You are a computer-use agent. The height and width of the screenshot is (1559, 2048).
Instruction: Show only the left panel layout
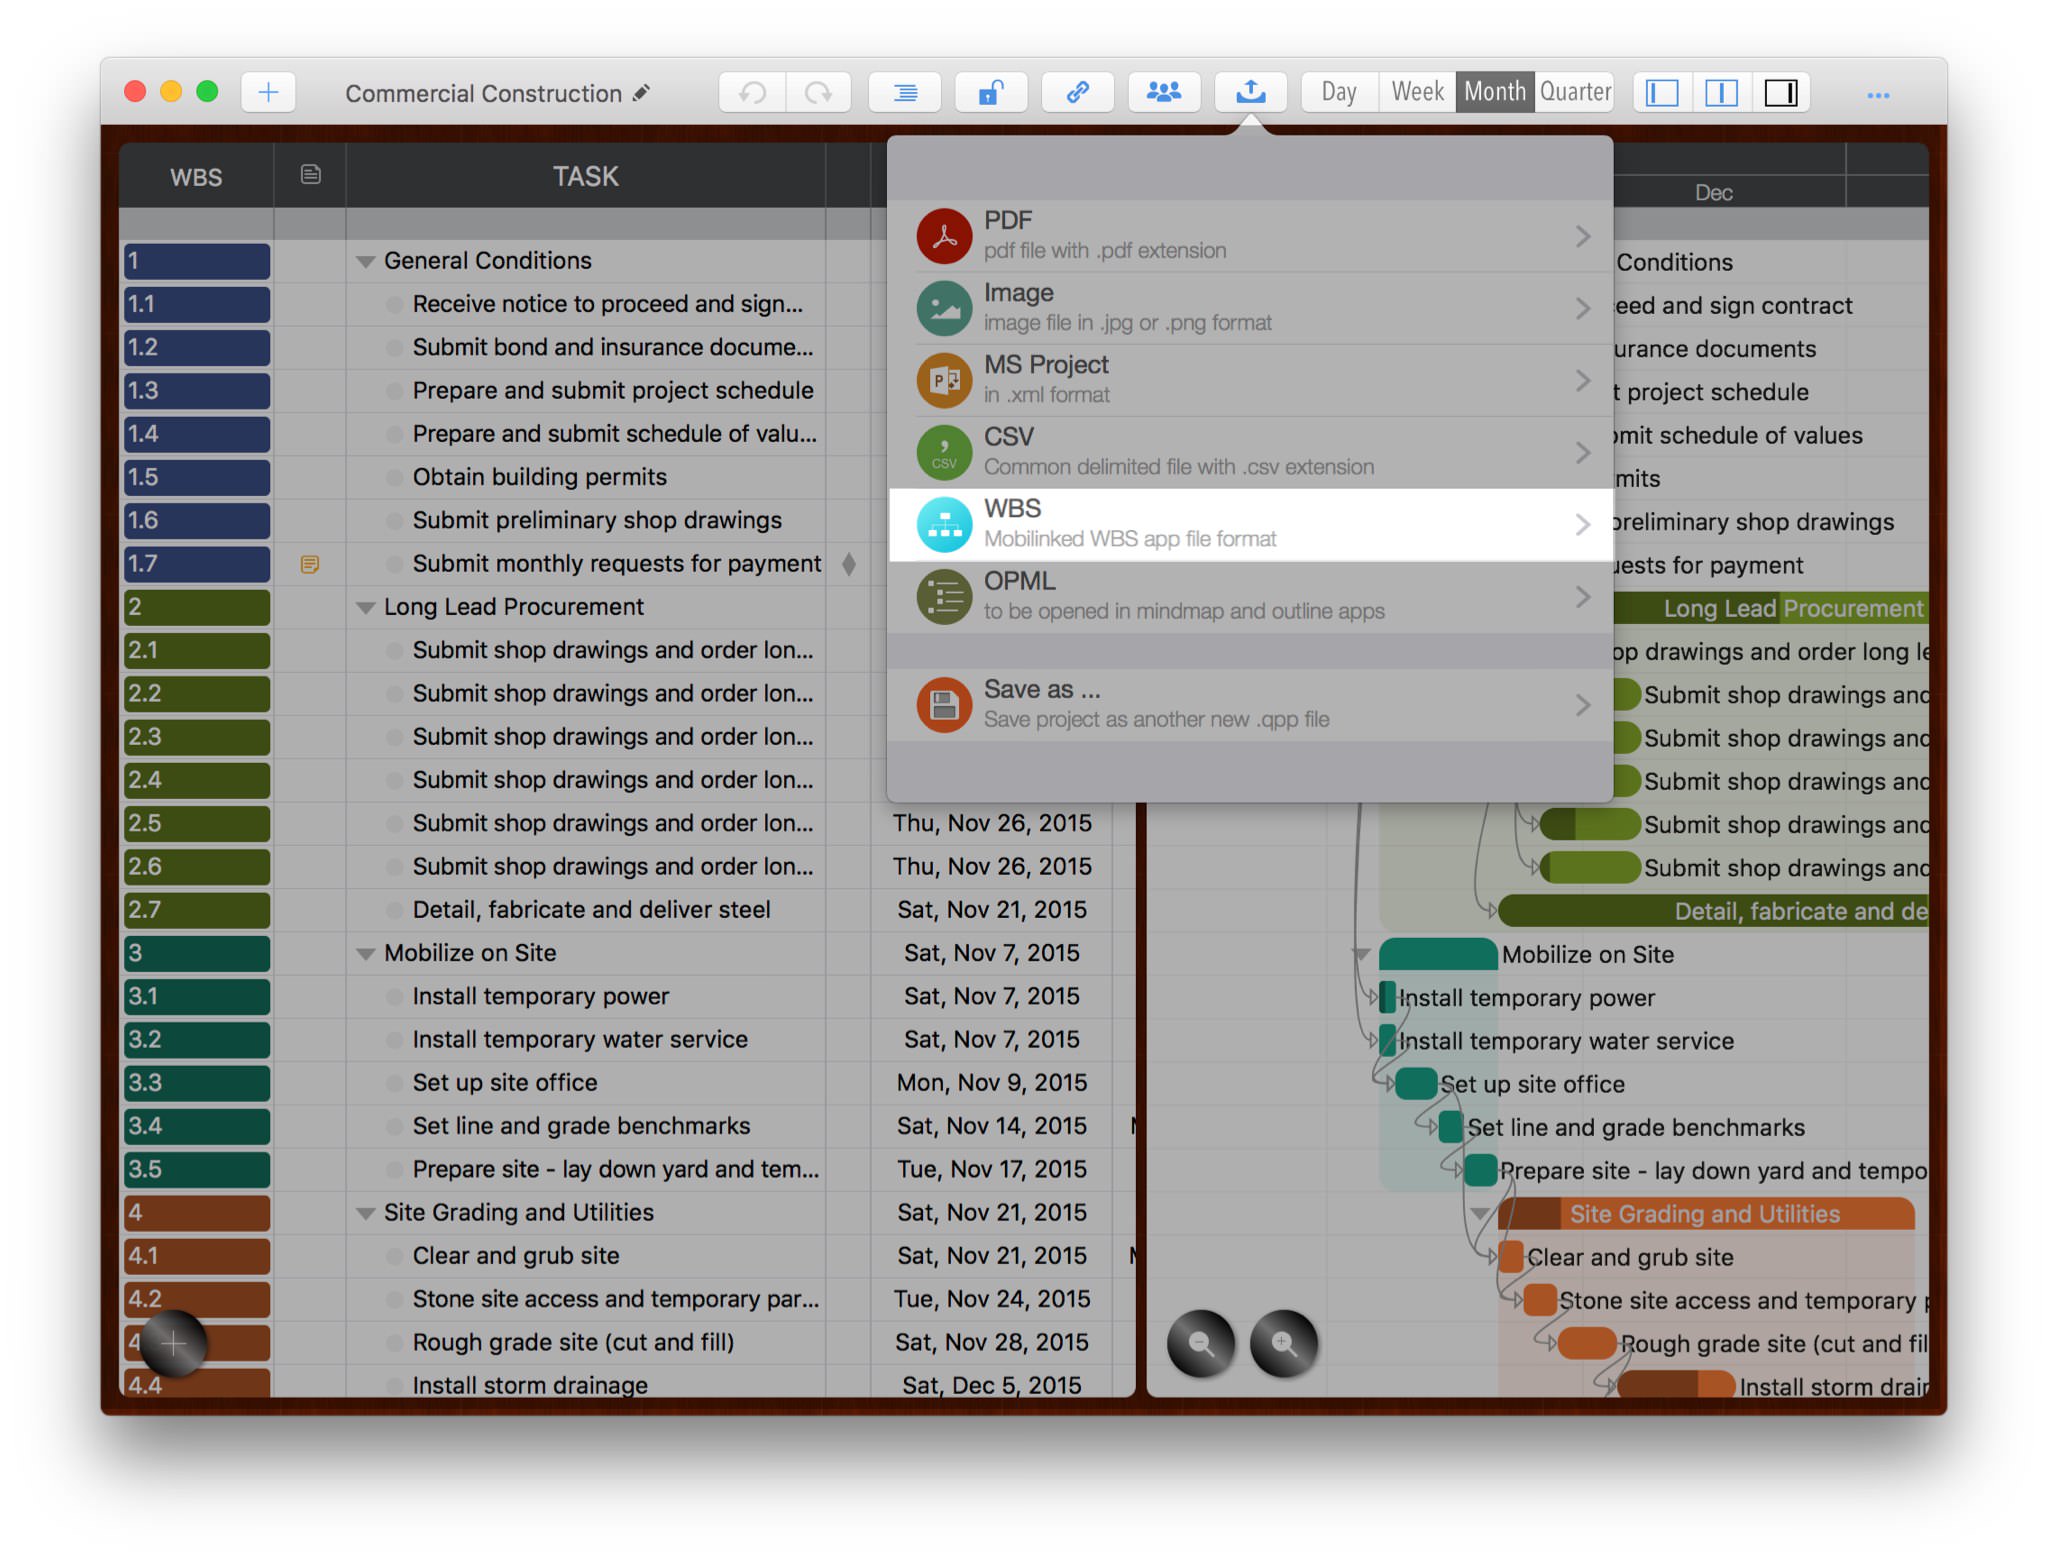1662,93
